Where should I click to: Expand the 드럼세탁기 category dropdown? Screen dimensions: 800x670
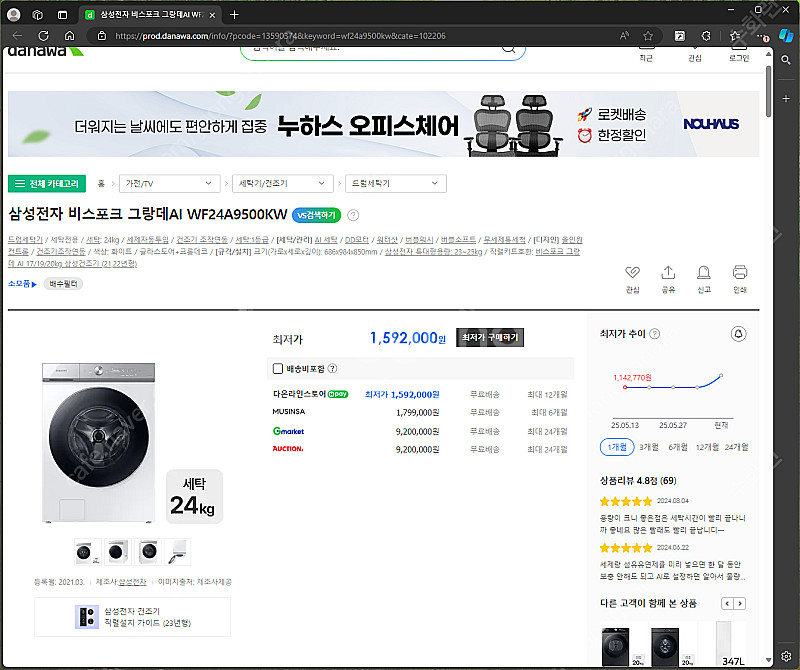tap(396, 184)
